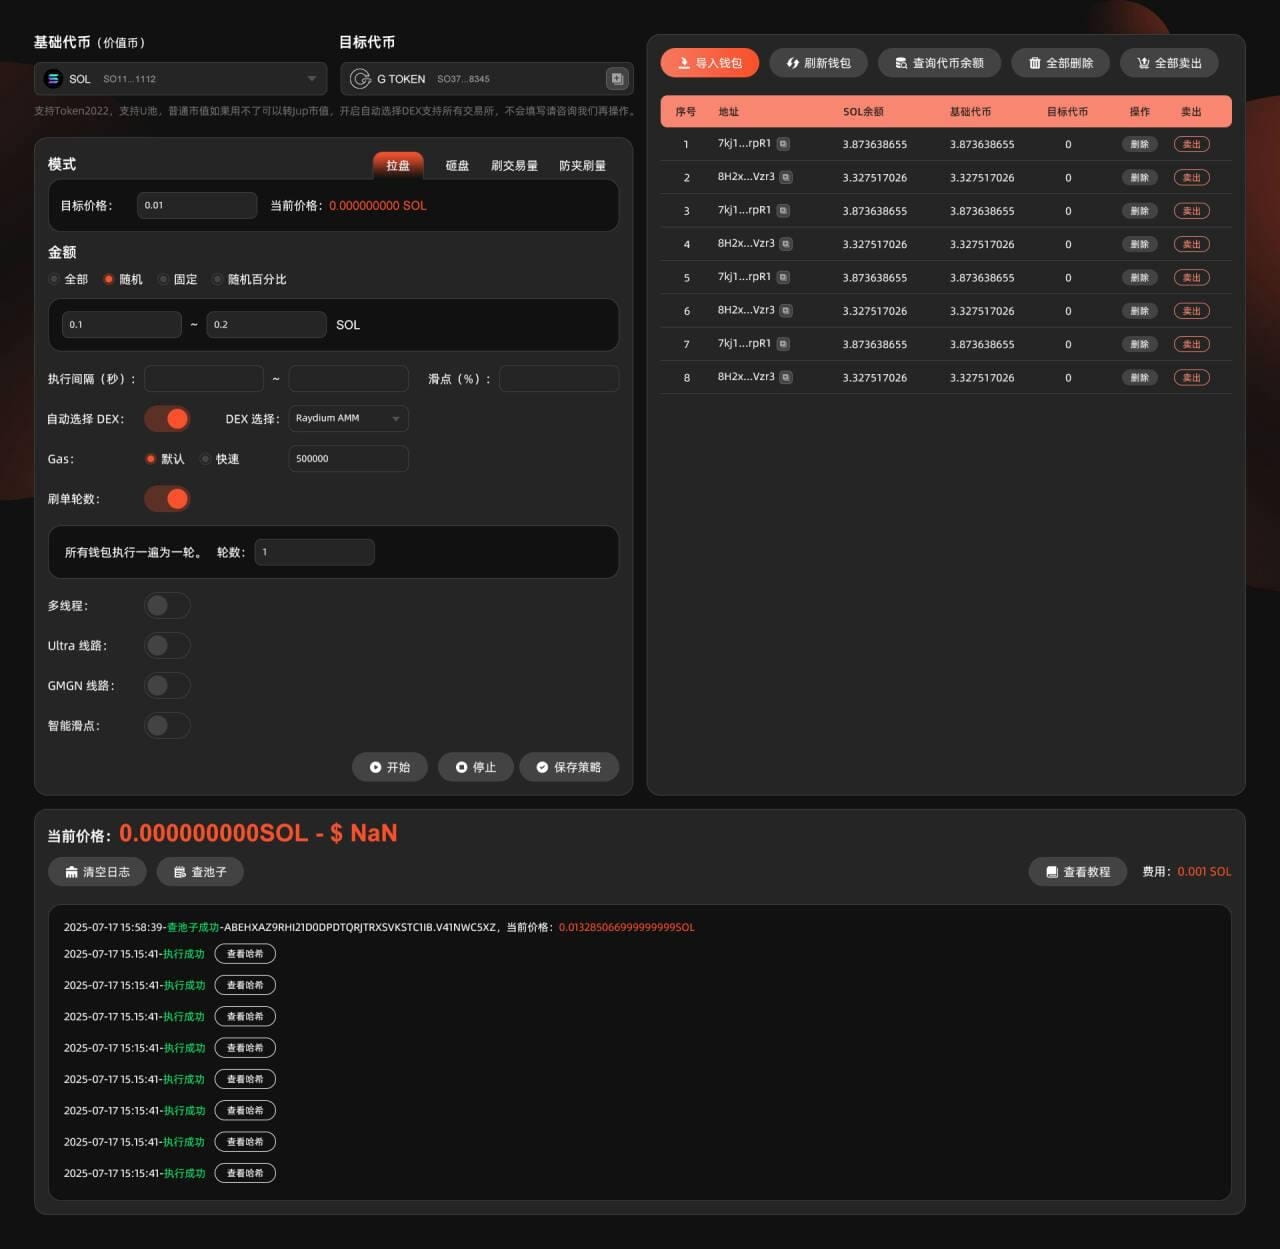Viewport: 1280px width, 1249px height.
Task: Click first 执行间隔 interval input field
Action: 204,379
